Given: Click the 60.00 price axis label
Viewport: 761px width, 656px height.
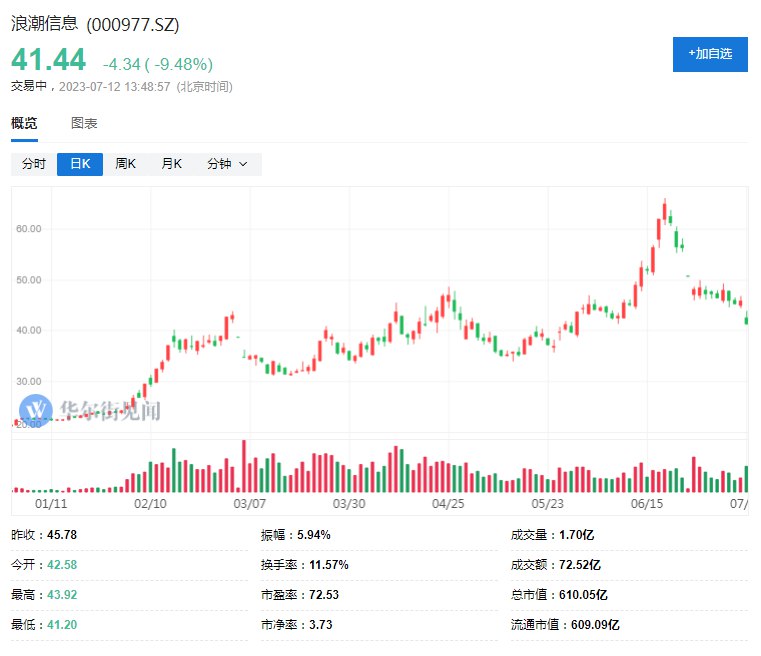Looking at the screenshot, I should tap(29, 229).
